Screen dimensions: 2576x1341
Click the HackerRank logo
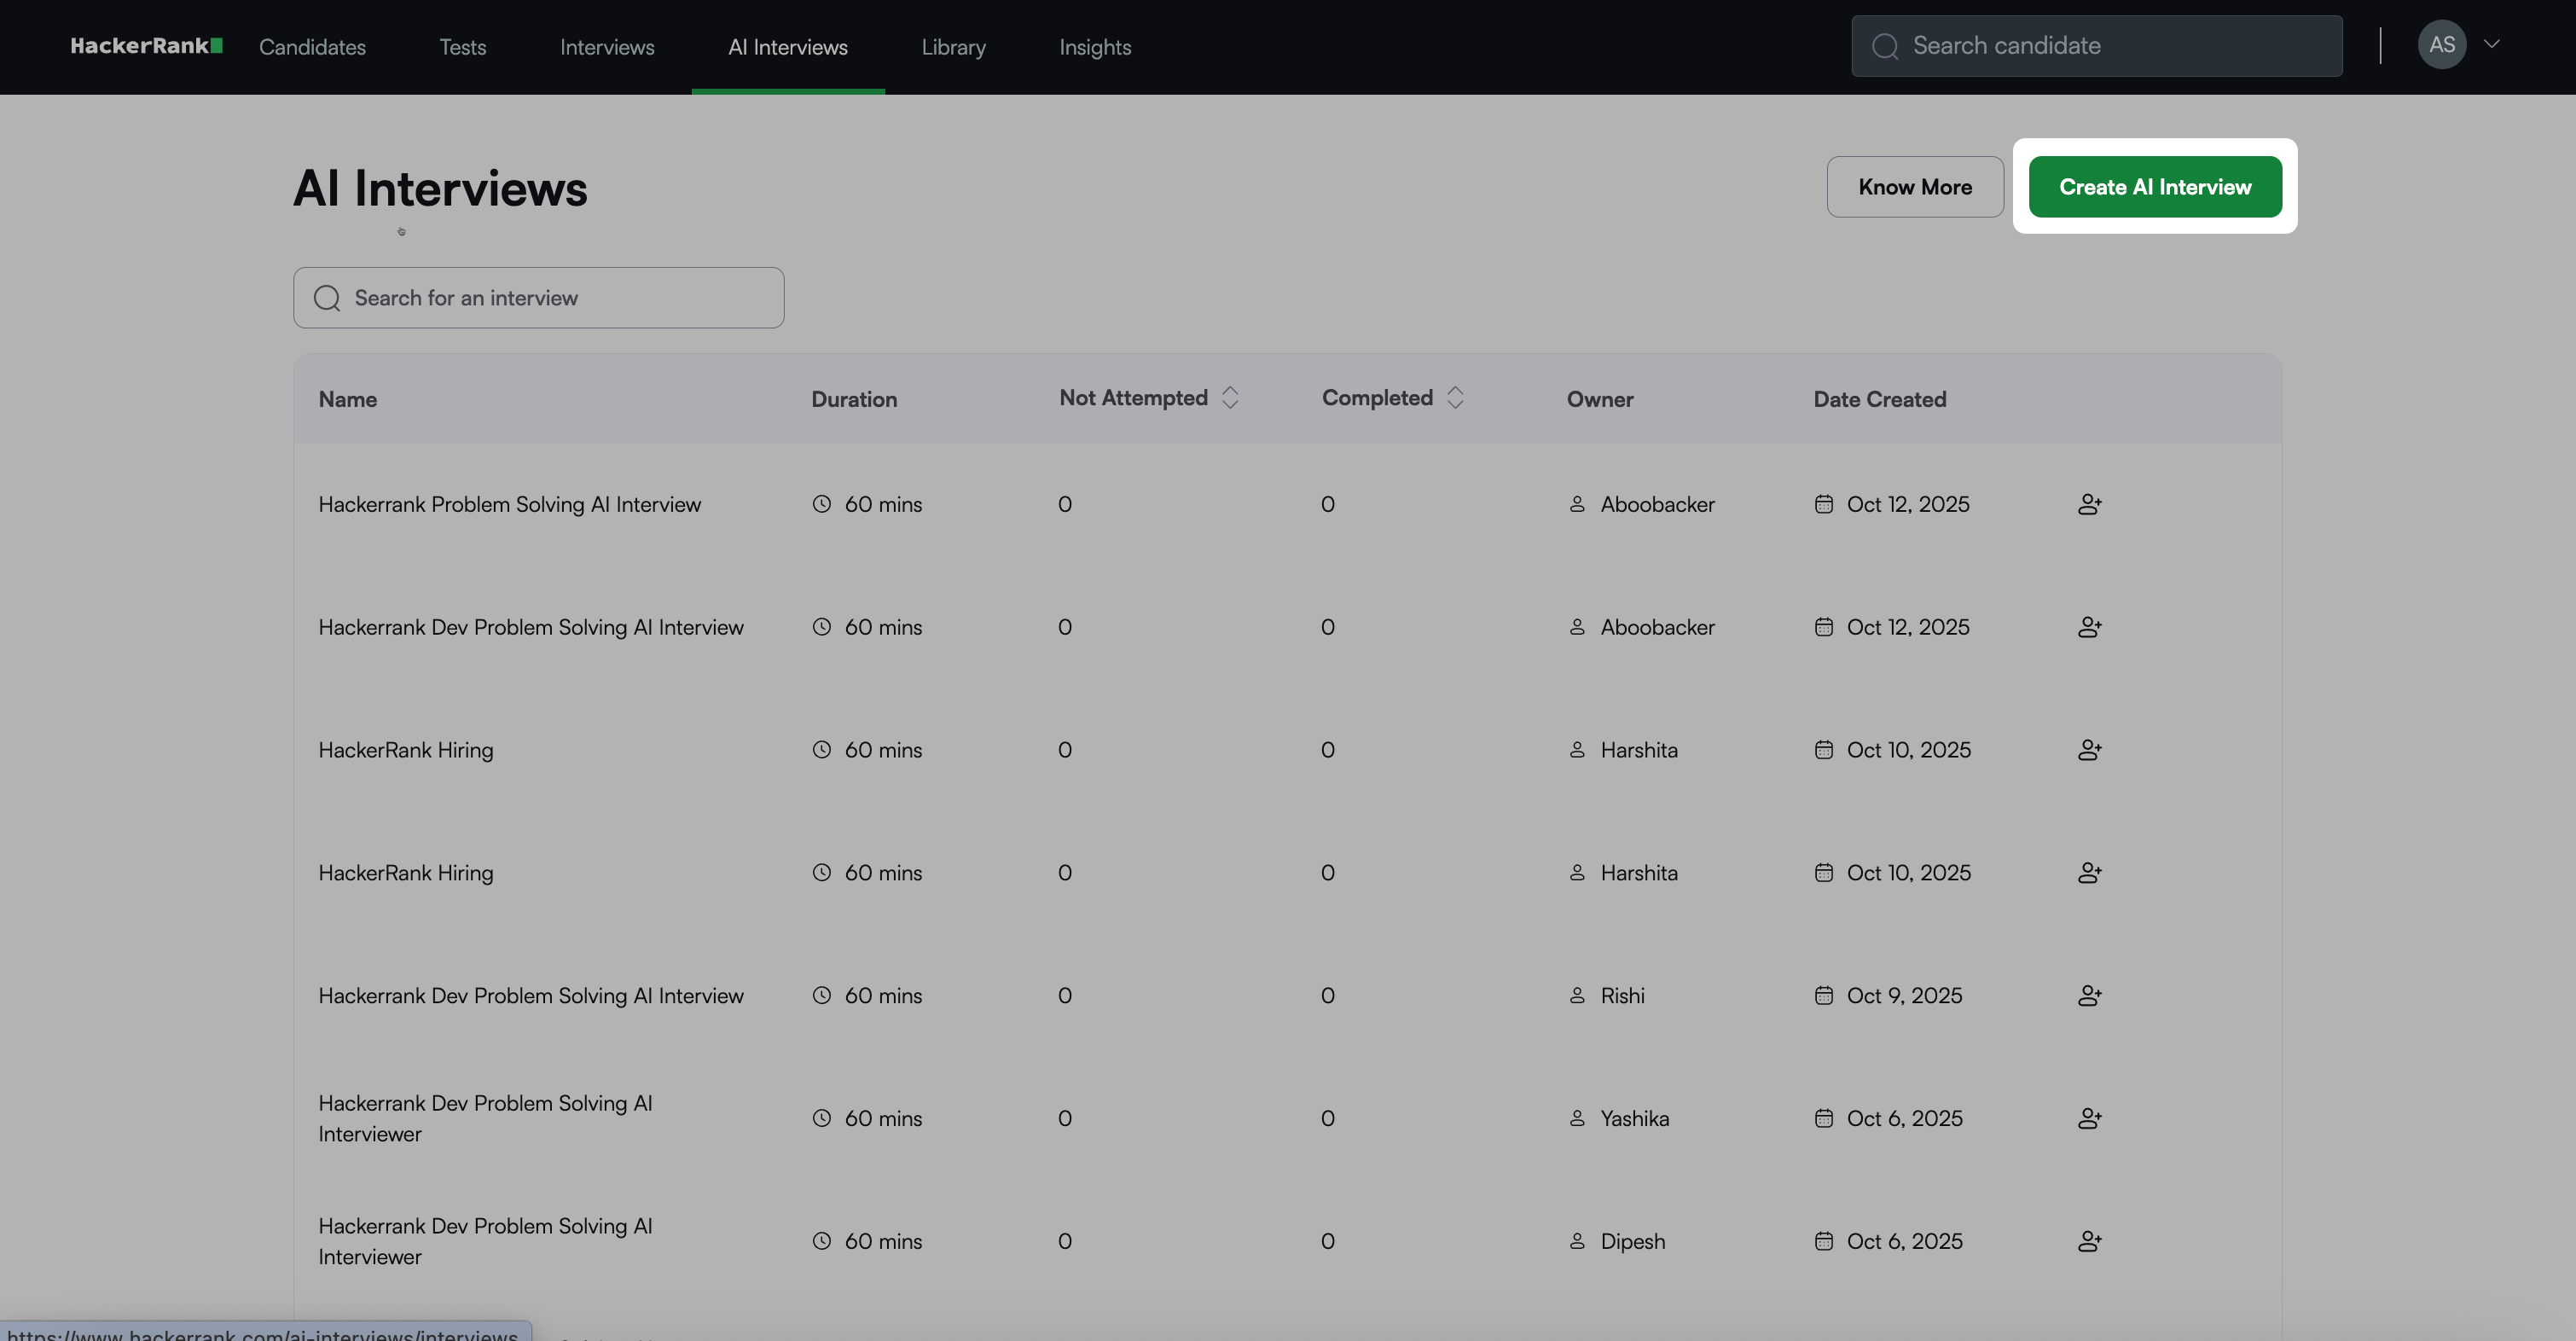click(x=146, y=46)
